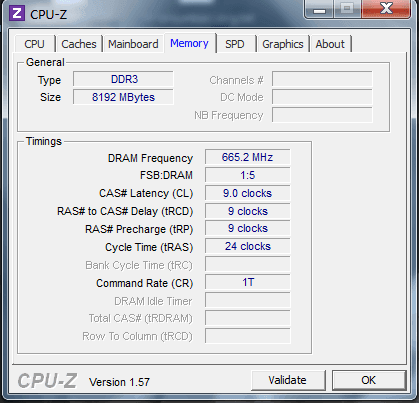
Task: Show the About tab
Action: point(330,44)
